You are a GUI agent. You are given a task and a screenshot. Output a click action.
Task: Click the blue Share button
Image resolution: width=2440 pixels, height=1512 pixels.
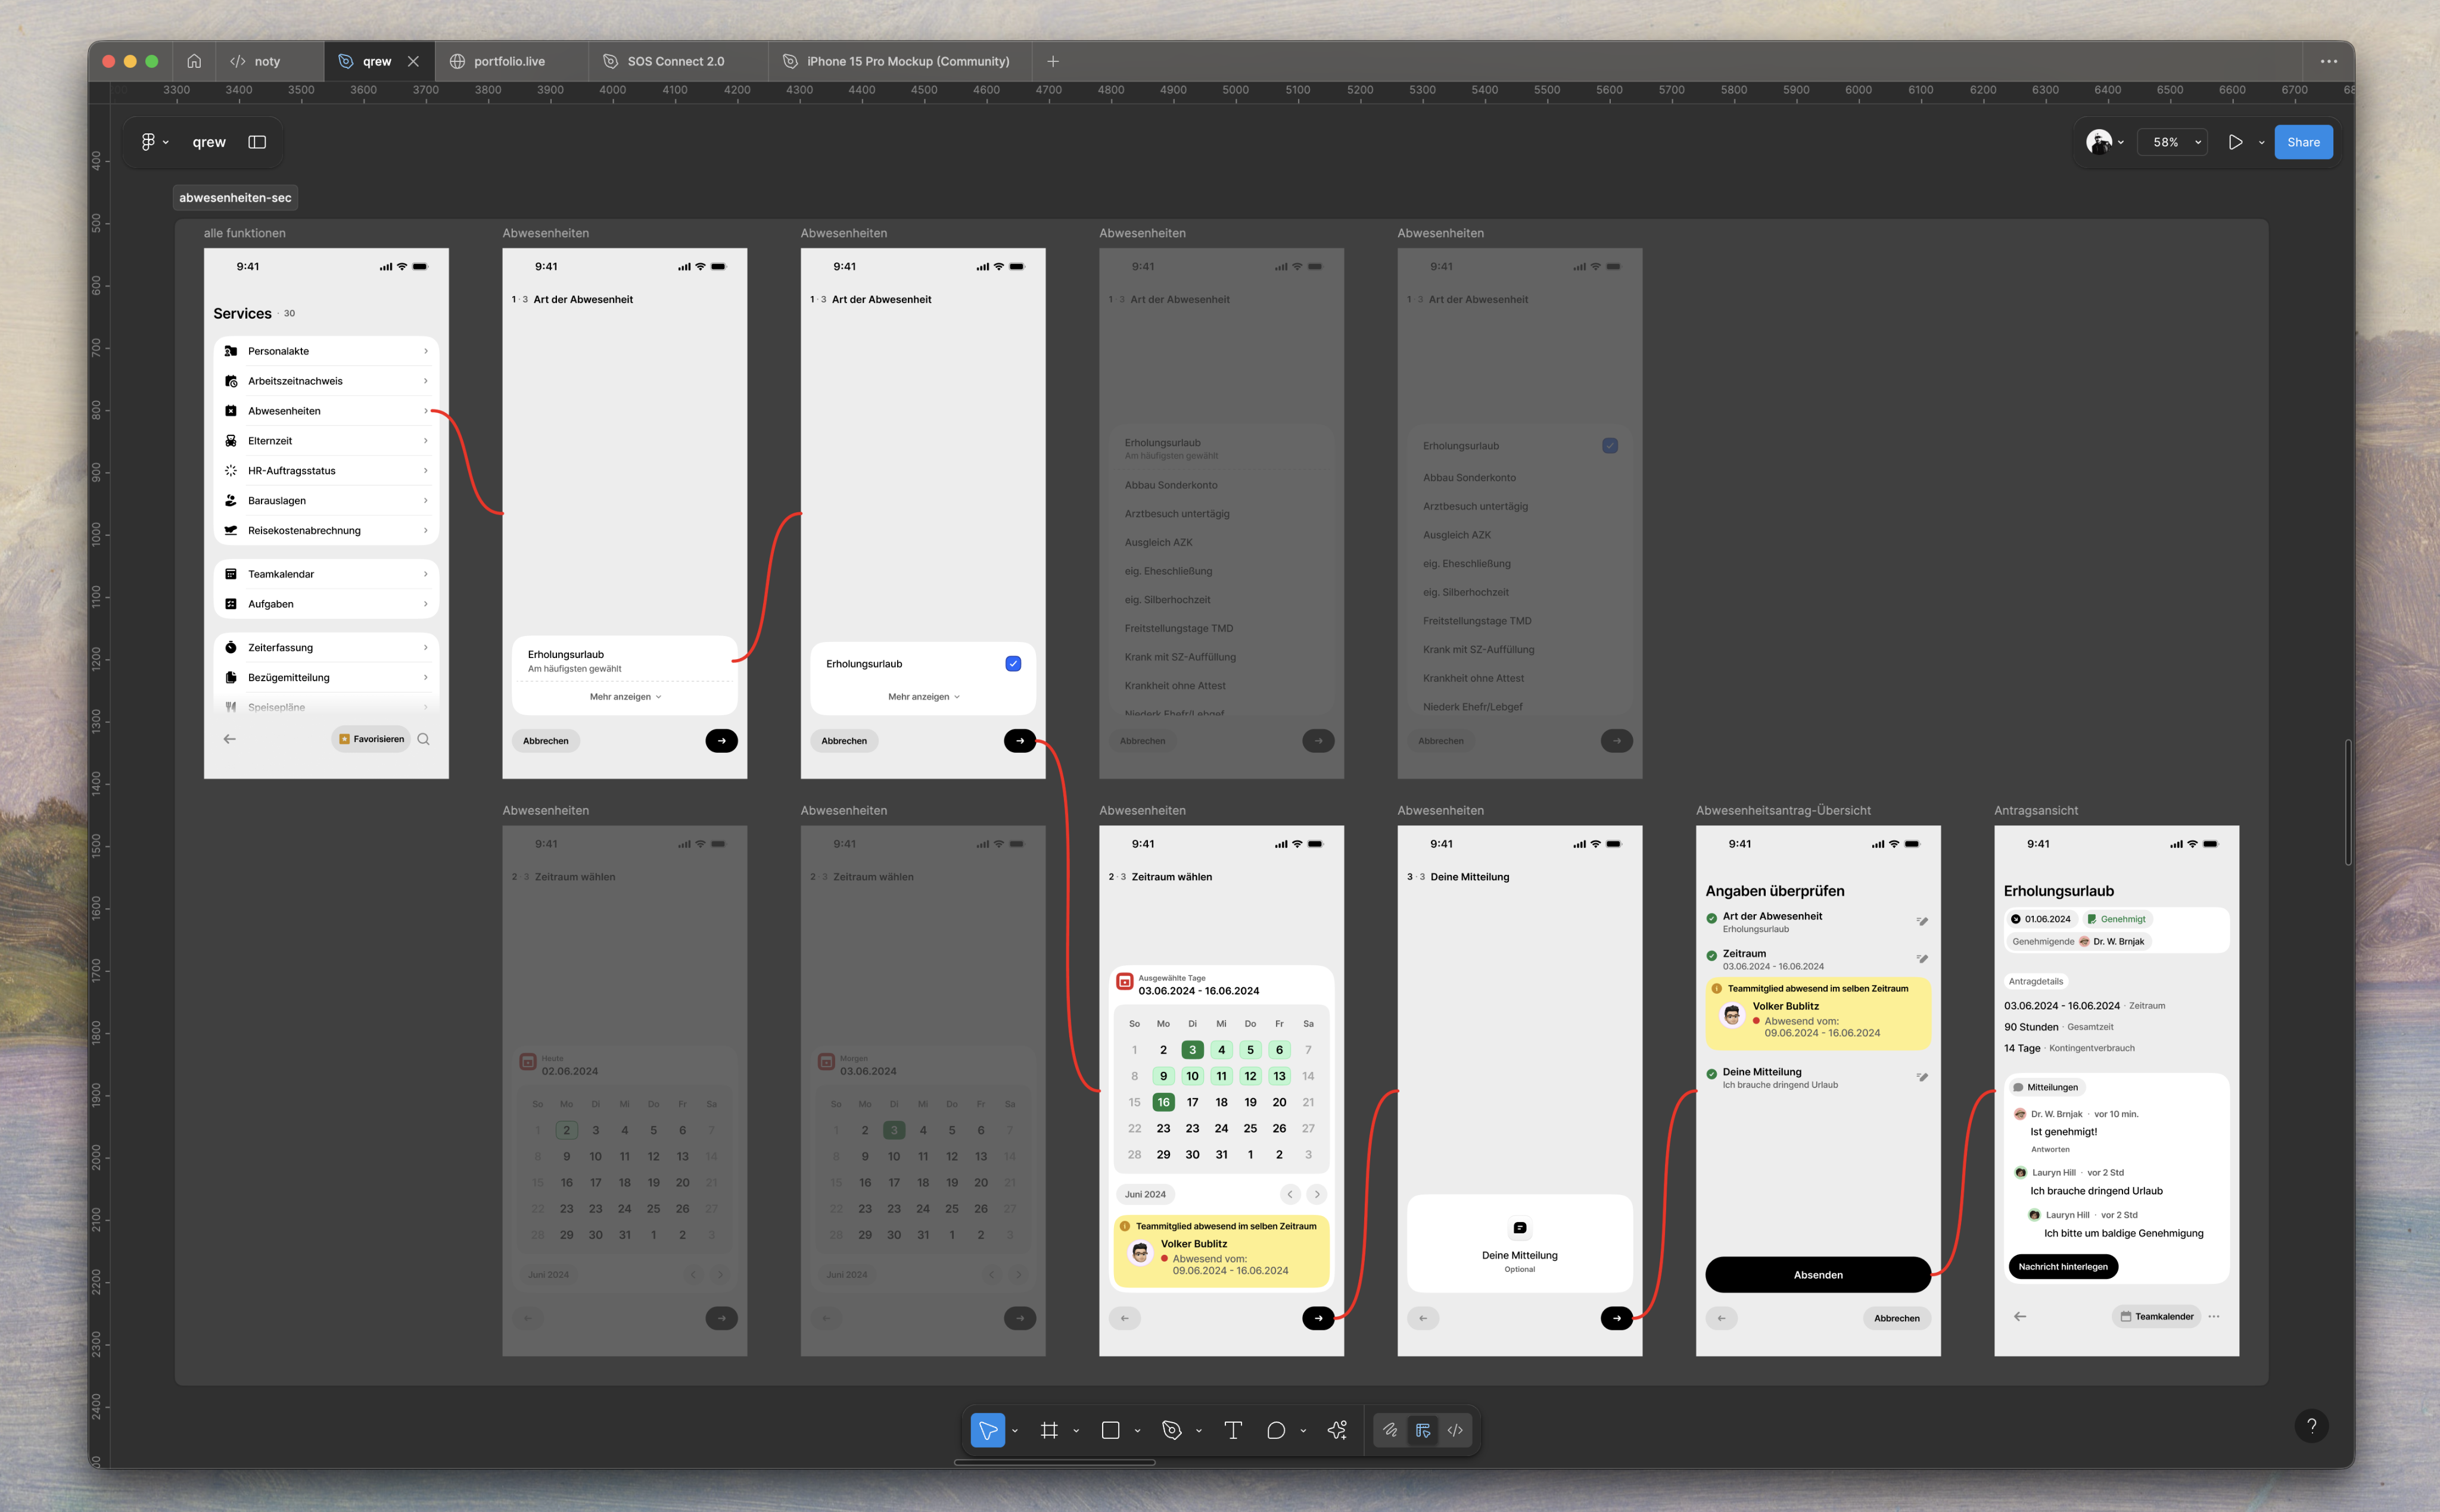(2302, 142)
